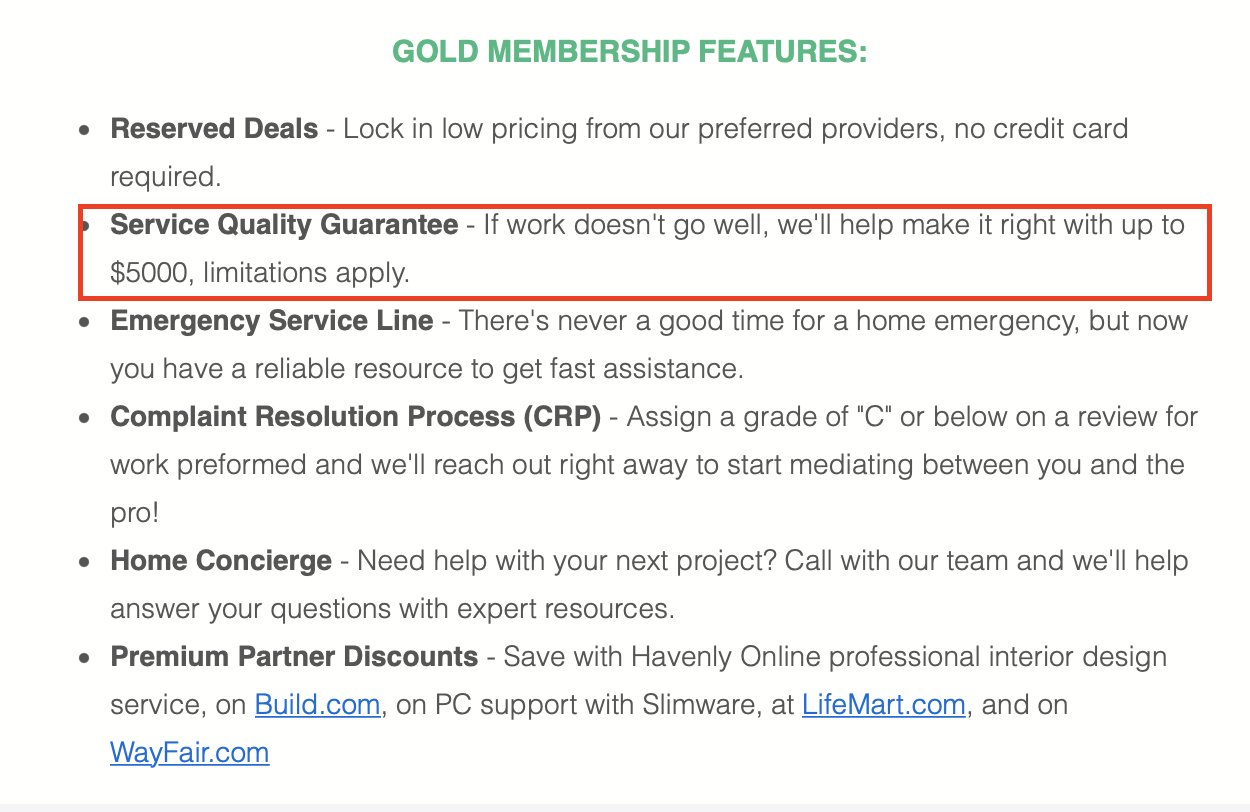Click the Complaint Resolution Process (CRP) title

(355, 417)
